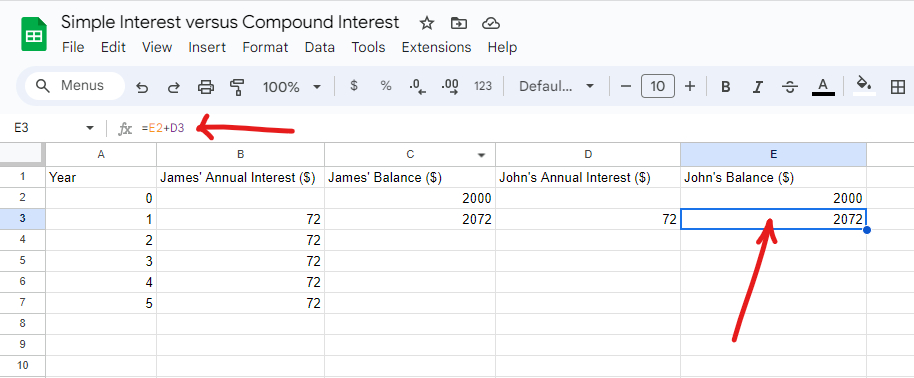Image resolution: width=914 pixels, height=378 pixels.
Task: Increase font size with plus button
Action: tap(690, 86)
